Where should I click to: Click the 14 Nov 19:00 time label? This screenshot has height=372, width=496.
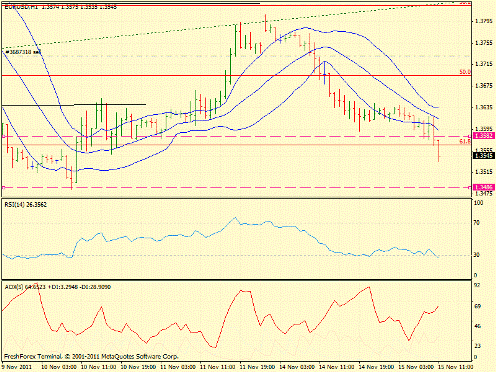(376, 367)
